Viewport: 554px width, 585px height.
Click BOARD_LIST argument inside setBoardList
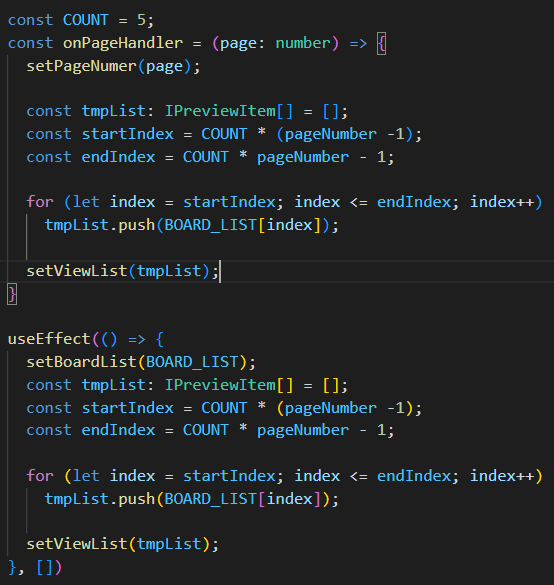192,362
